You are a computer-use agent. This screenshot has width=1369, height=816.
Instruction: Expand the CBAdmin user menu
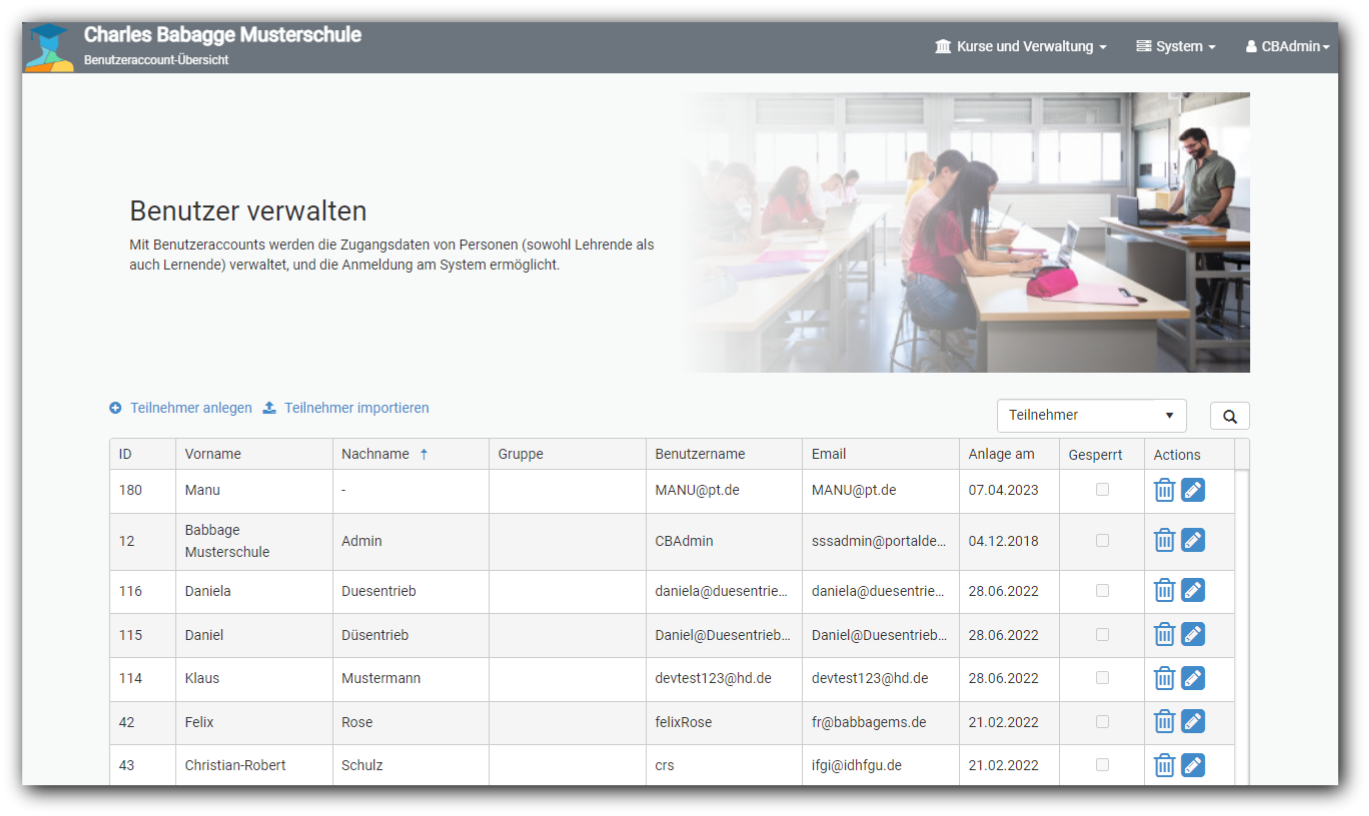(x=1287, y=46)
